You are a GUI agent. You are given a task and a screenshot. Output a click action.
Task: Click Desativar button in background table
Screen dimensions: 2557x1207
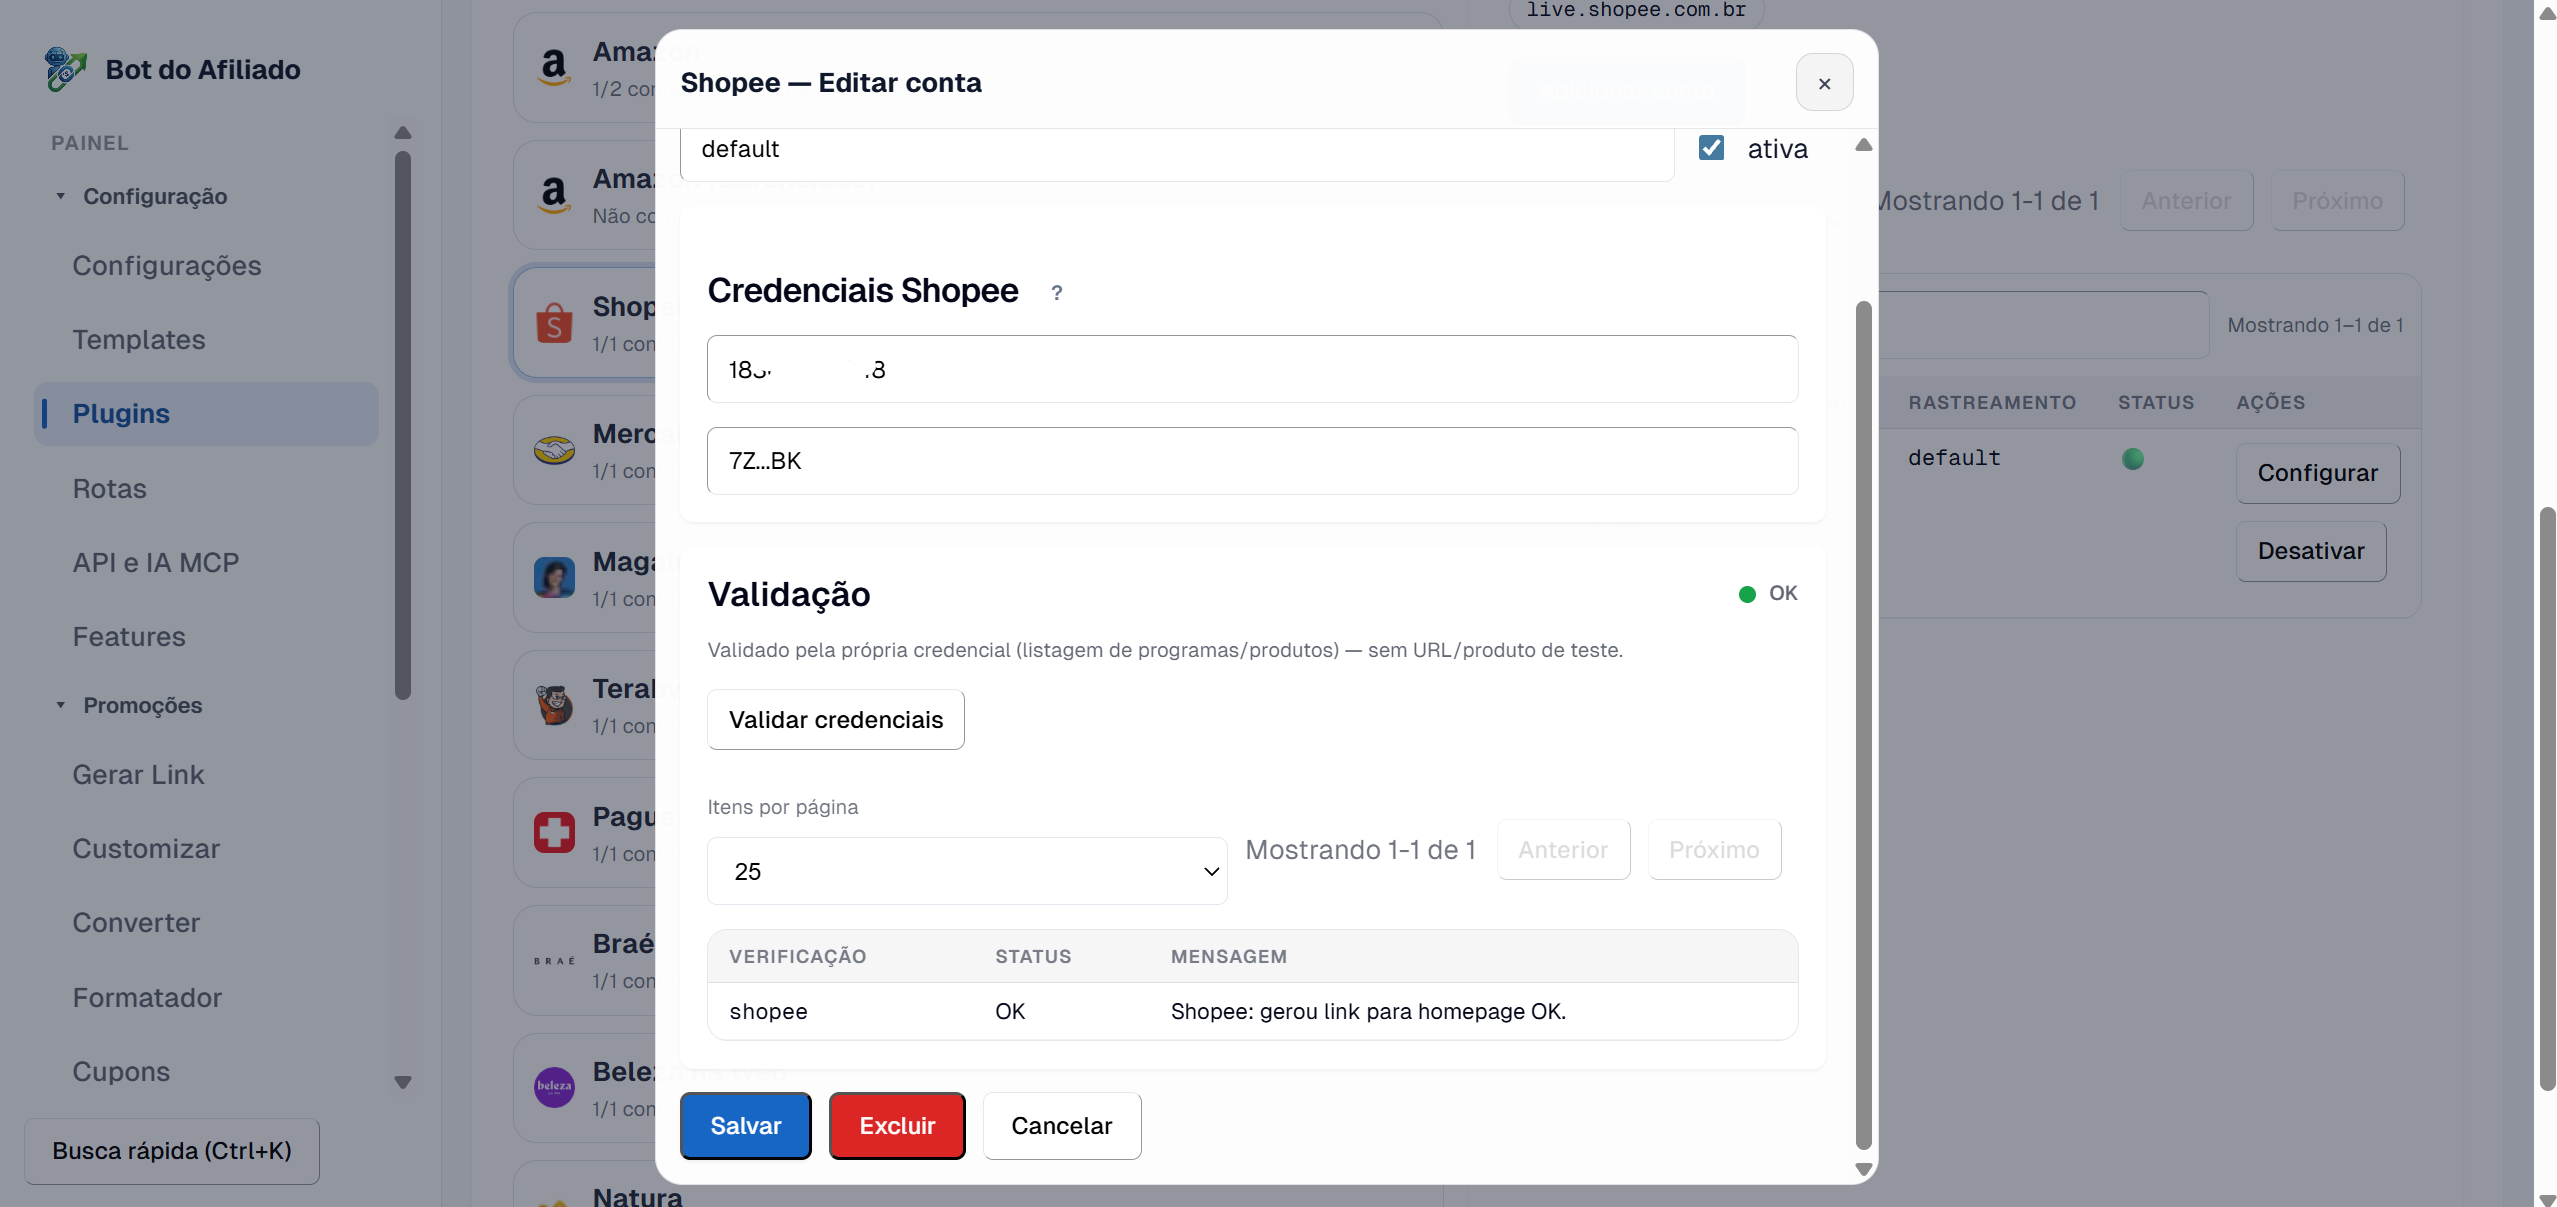click(2310, 551)
